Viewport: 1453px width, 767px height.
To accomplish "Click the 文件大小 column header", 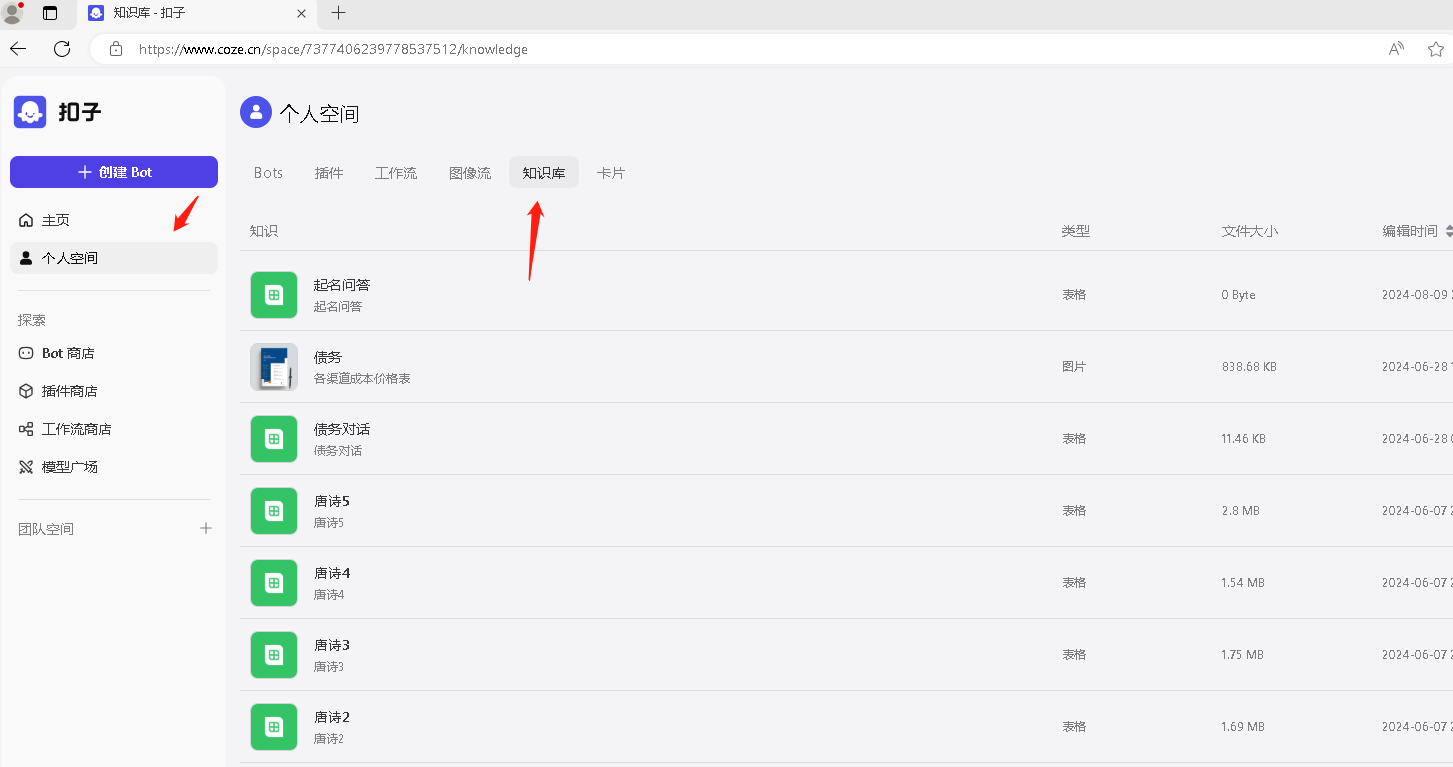I will tap(1250, 231).
